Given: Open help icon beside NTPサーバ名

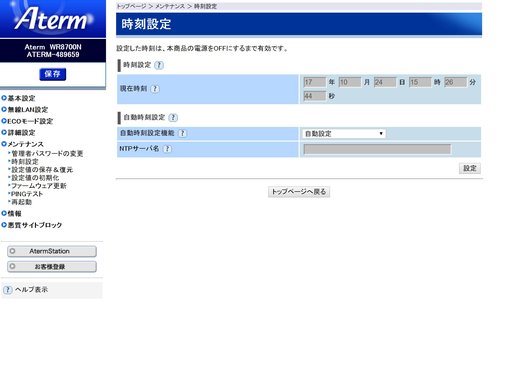Looking at the screenshot, I should click(x=167, y=149).
